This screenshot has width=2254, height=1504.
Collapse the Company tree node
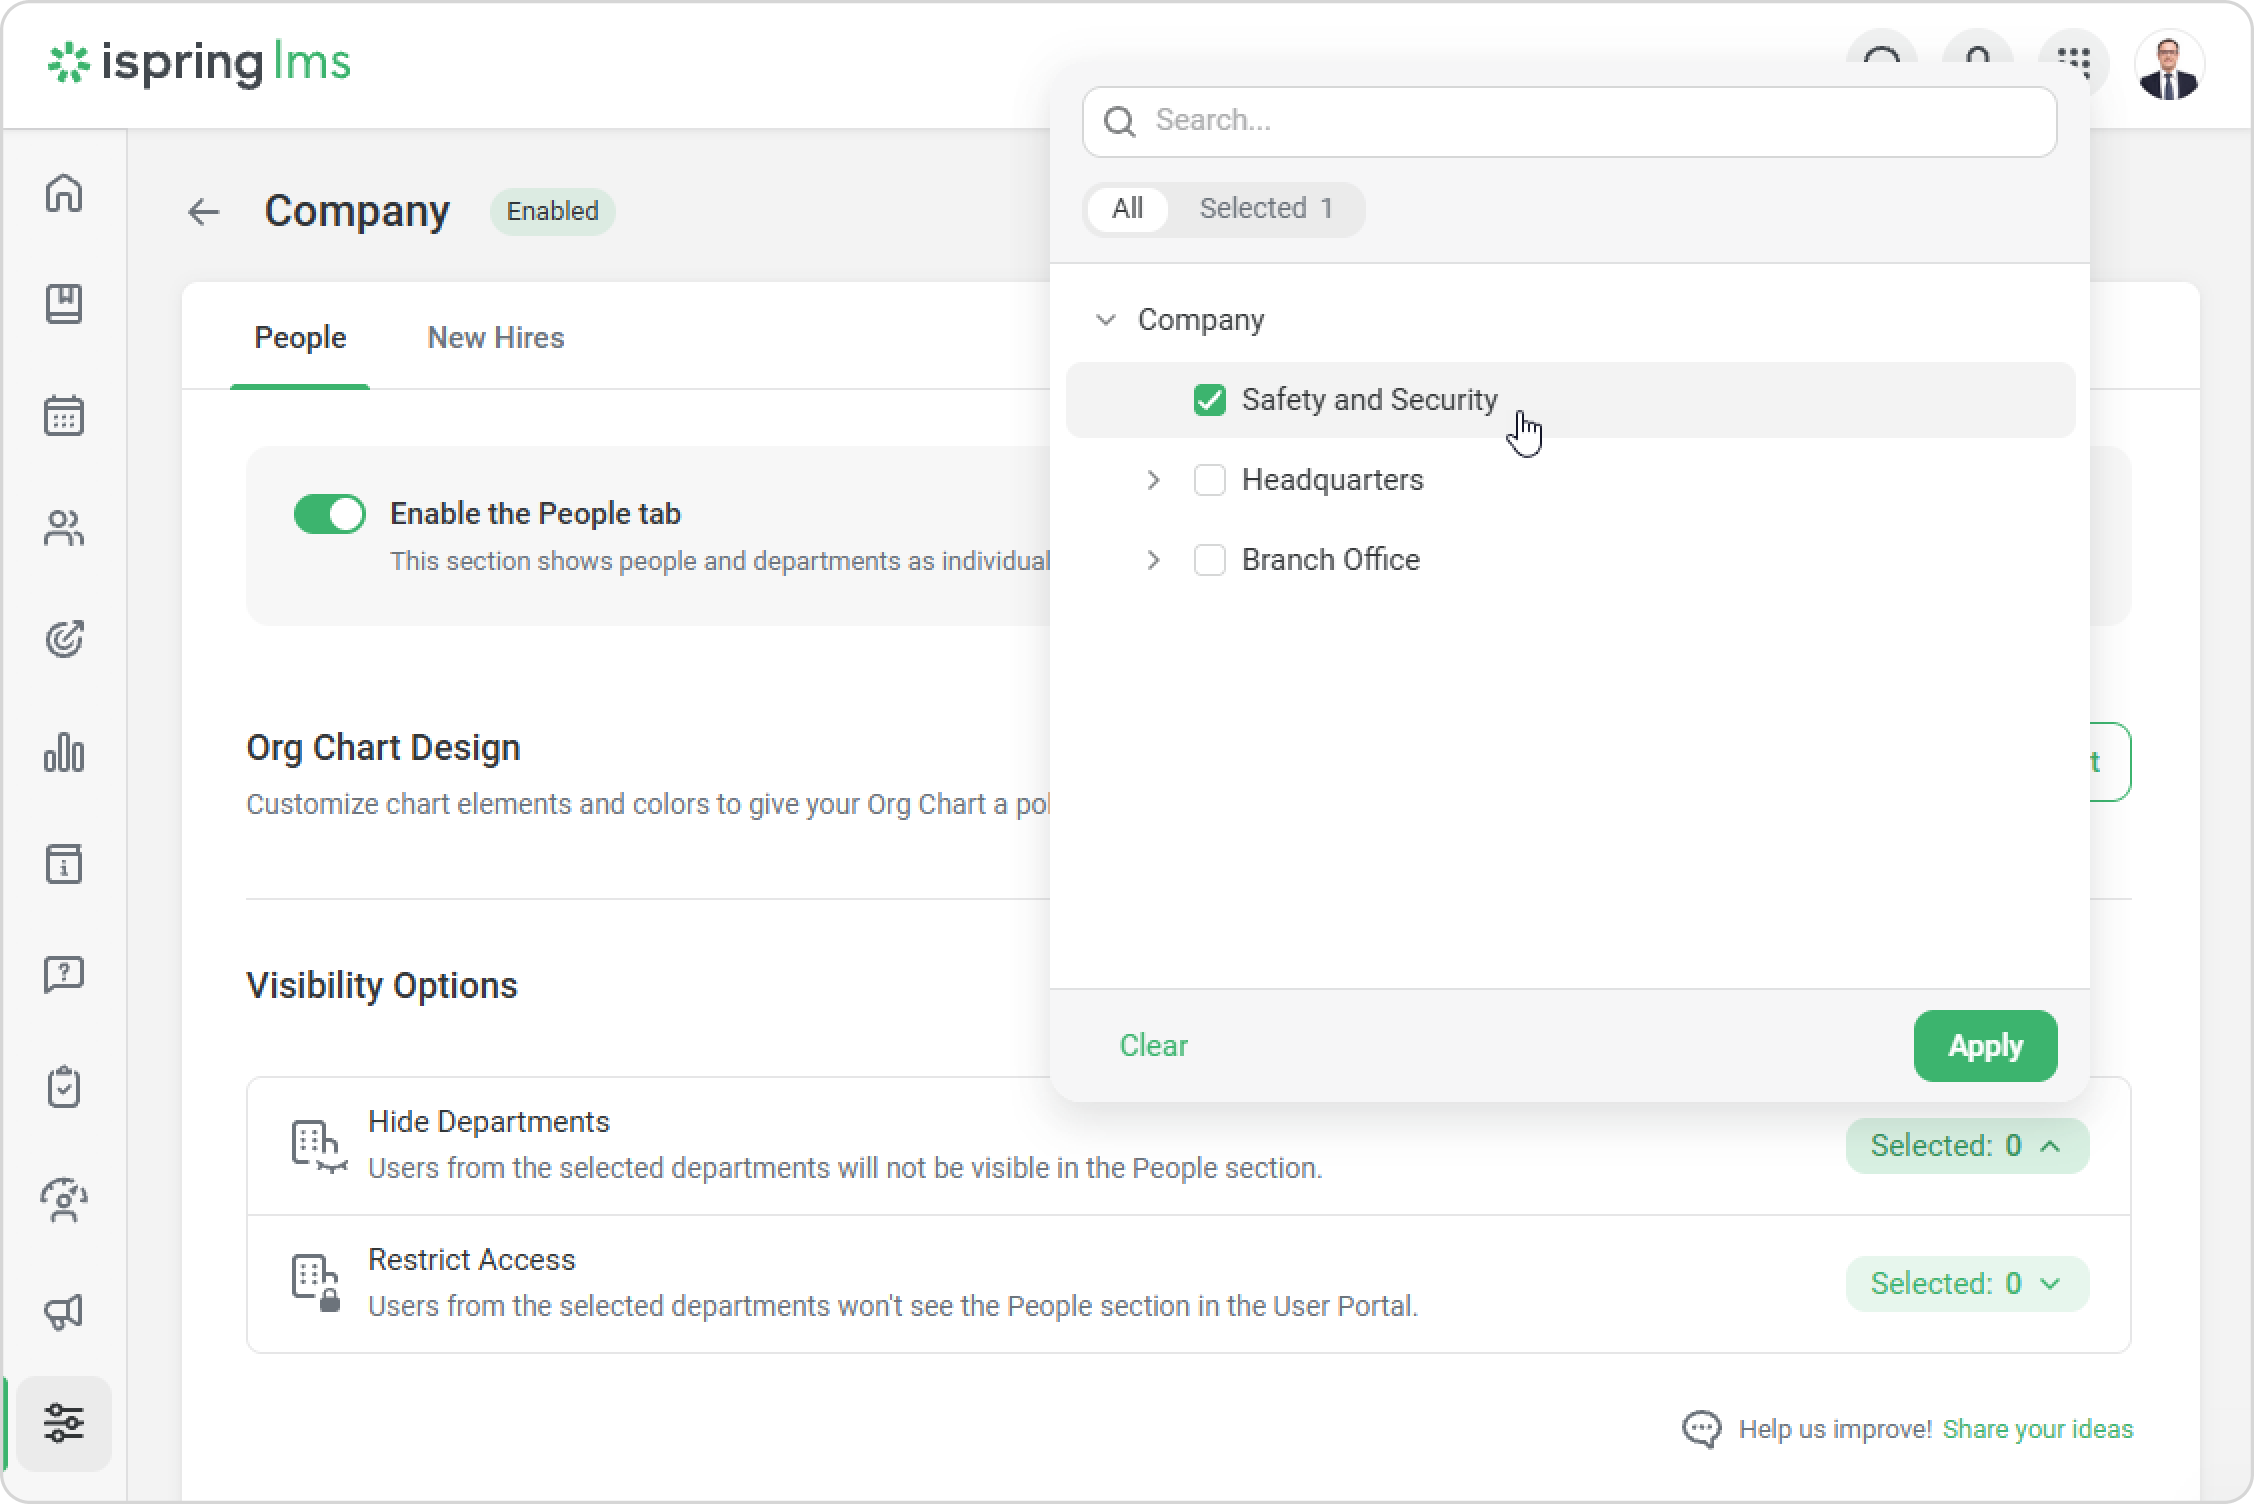[x=1106, y=320]
